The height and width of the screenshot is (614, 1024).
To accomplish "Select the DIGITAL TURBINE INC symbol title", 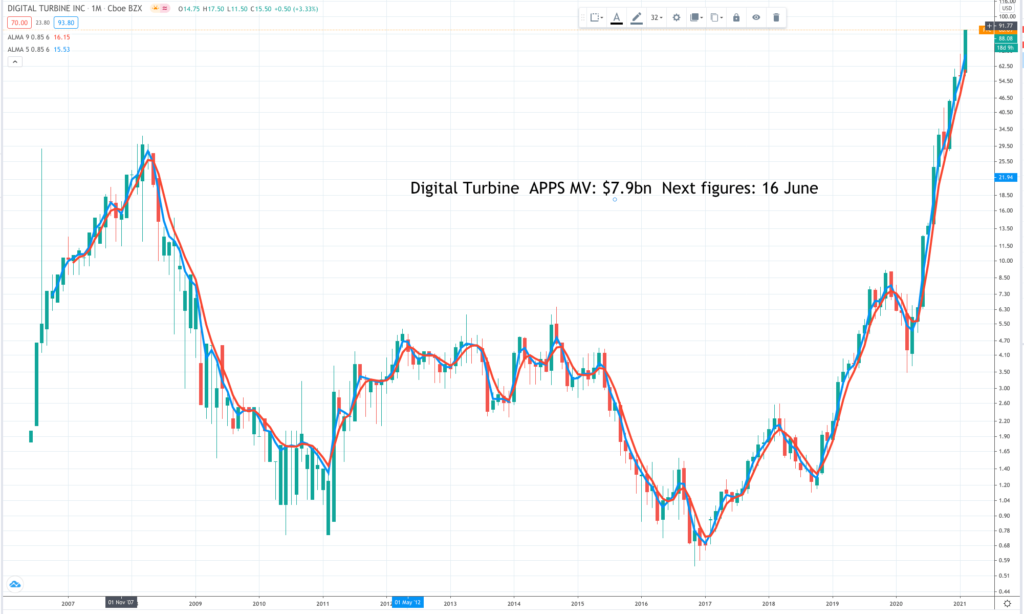I will click(x=46, y=8).
